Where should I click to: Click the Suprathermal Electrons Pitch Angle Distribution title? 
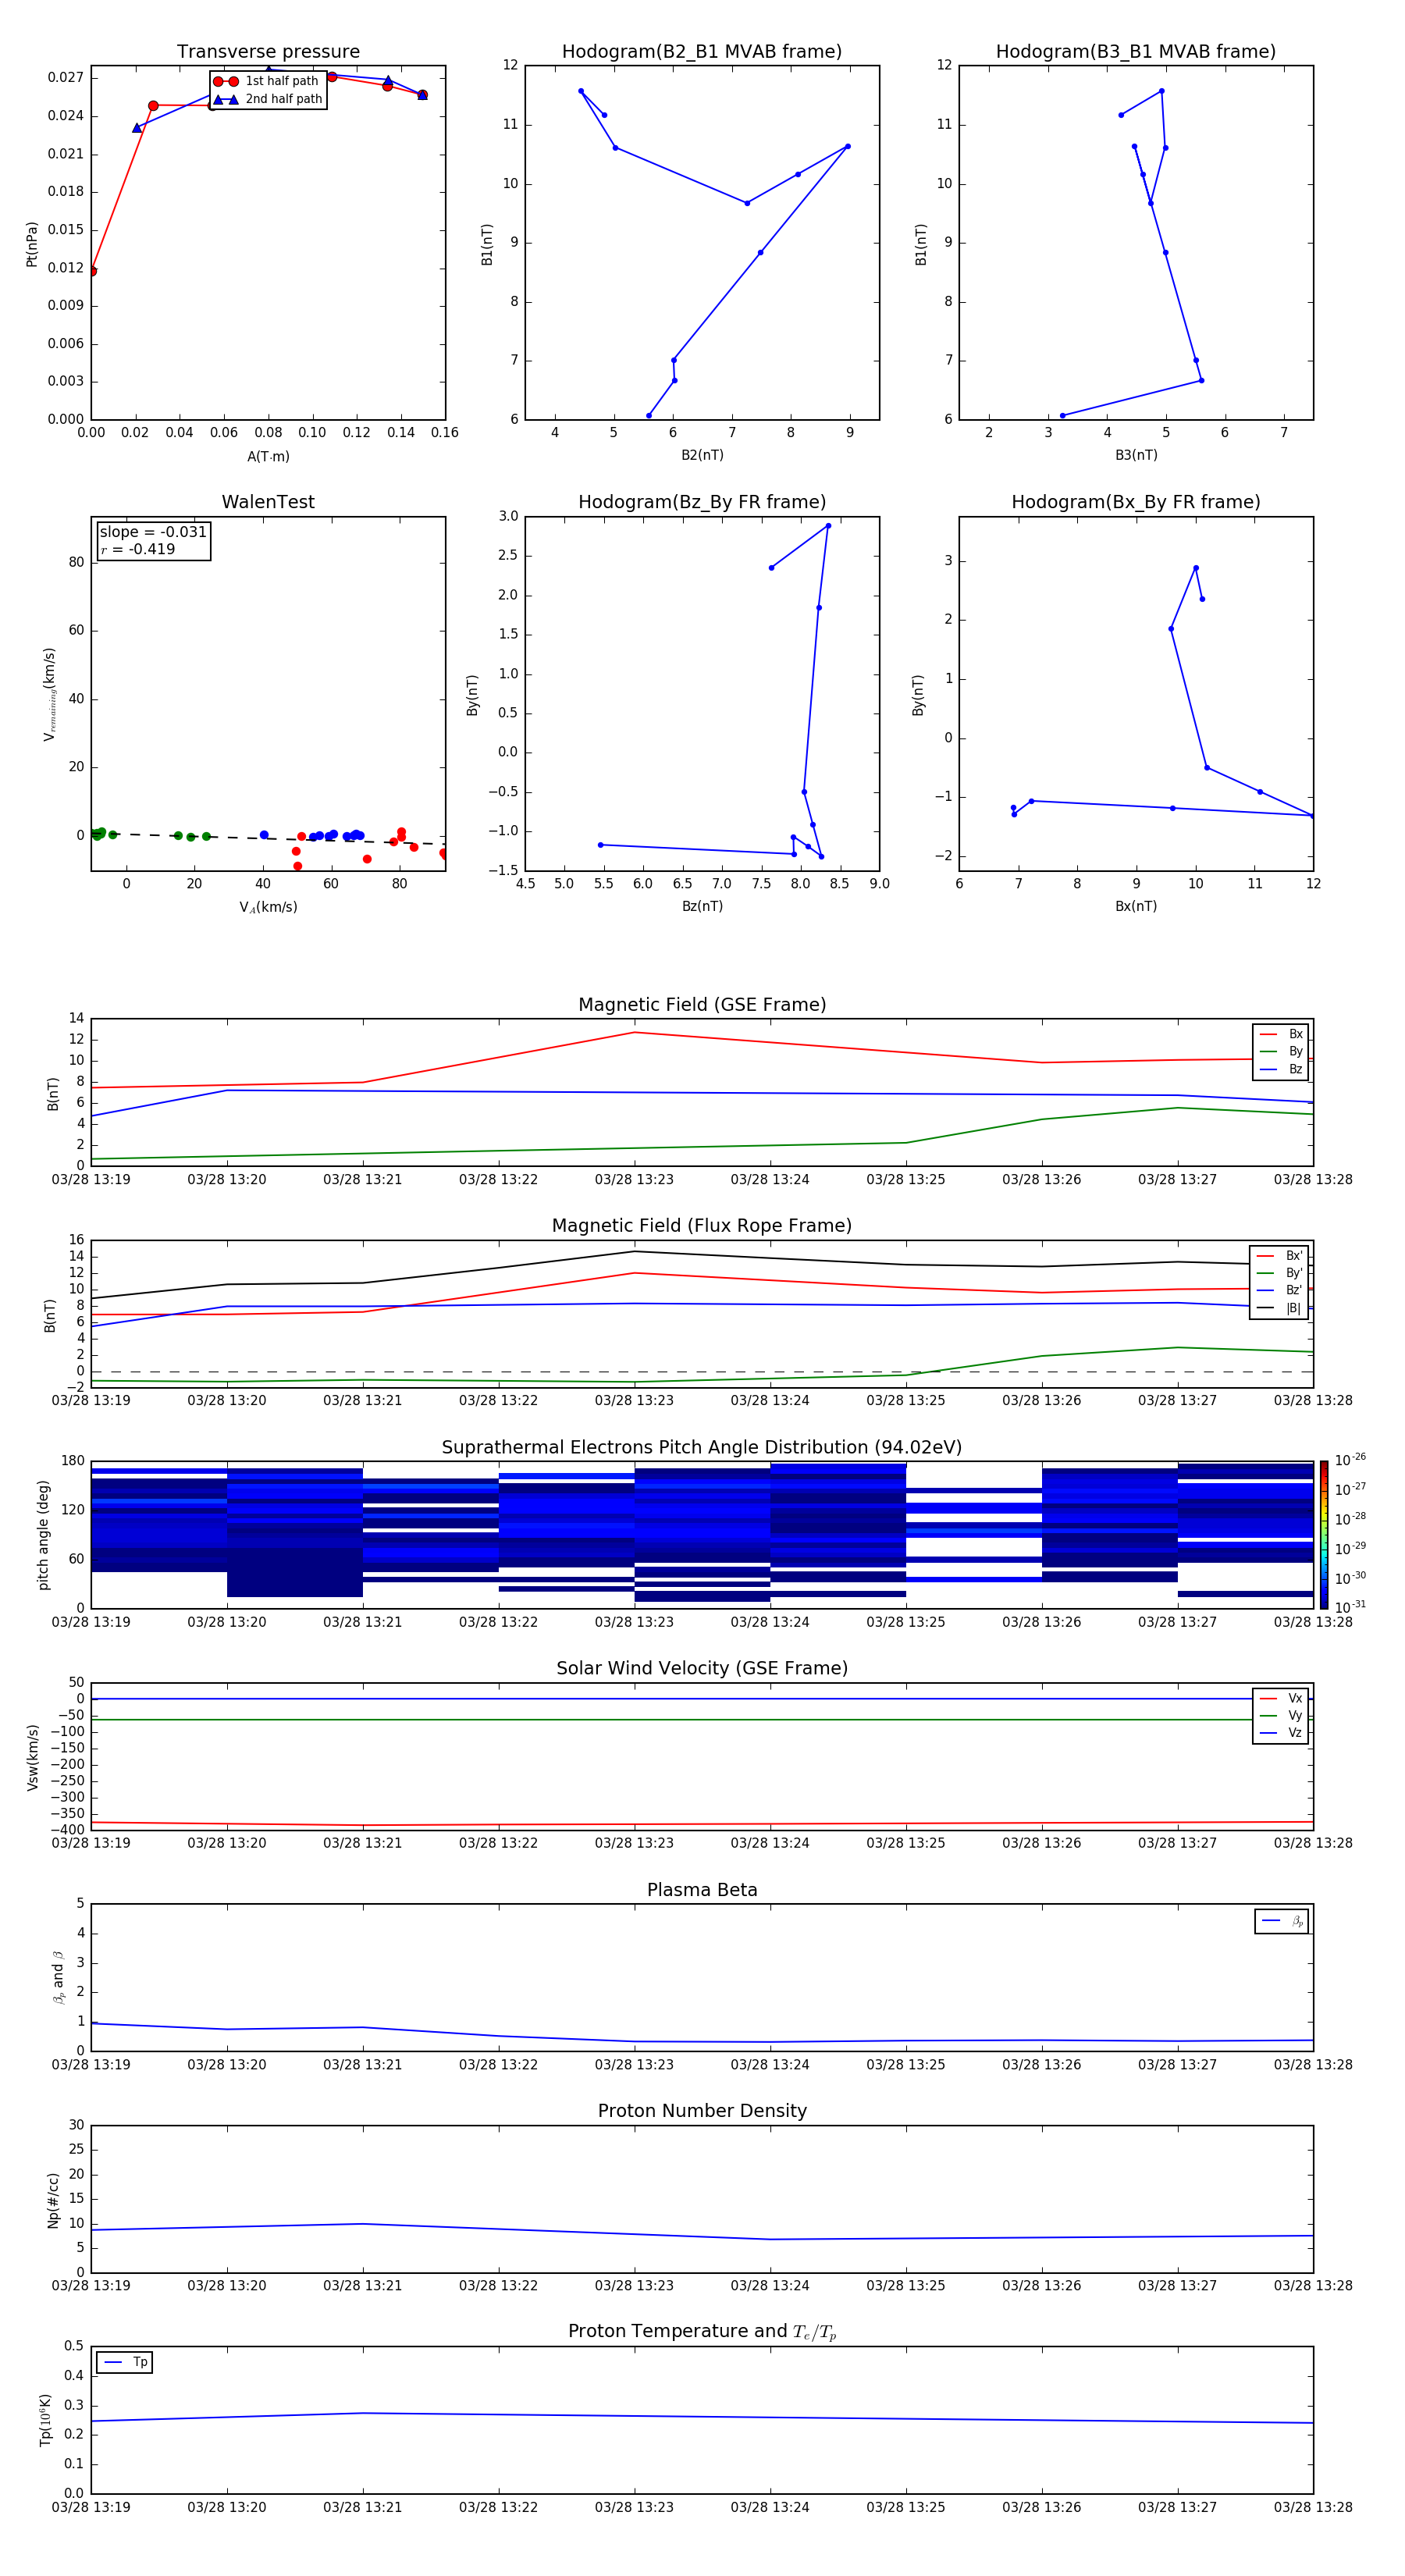702,1448
